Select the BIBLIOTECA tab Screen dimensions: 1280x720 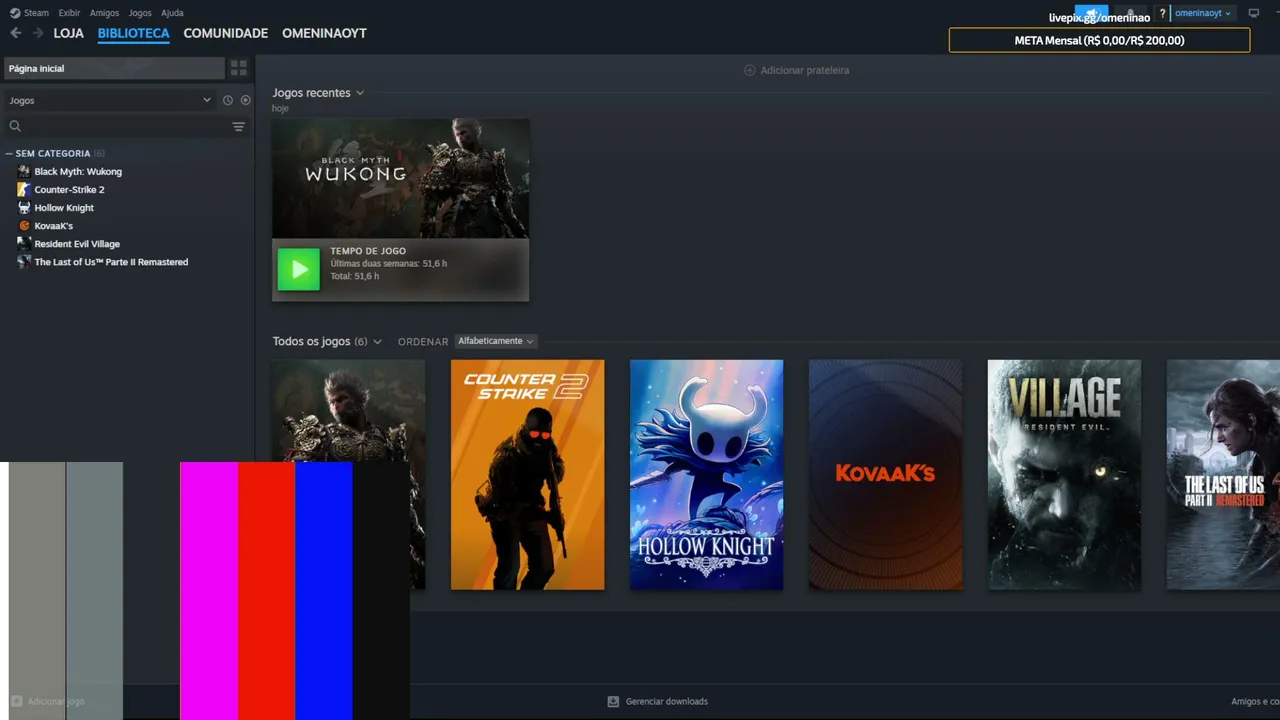pyautogui.click(x=134, y=33)
